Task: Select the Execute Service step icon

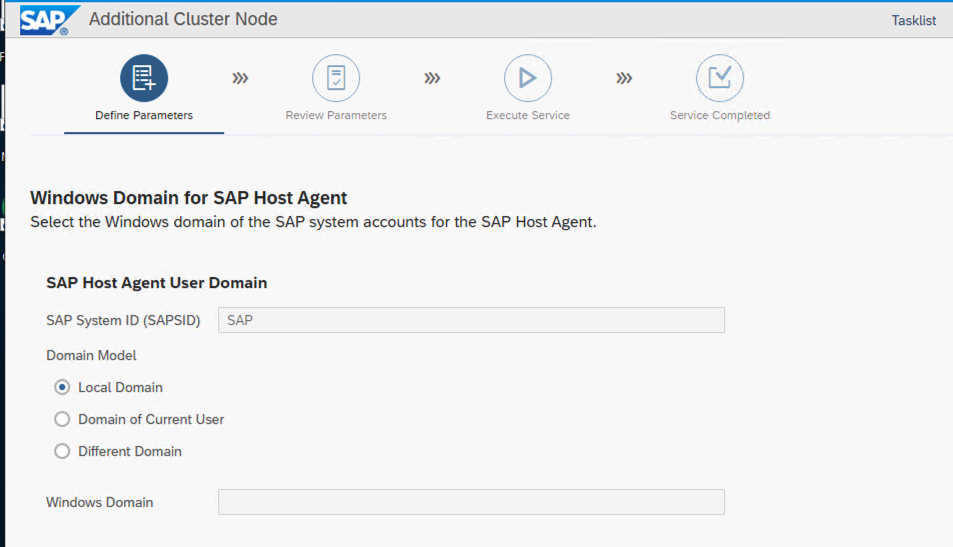Action: [x=528, y=78]
